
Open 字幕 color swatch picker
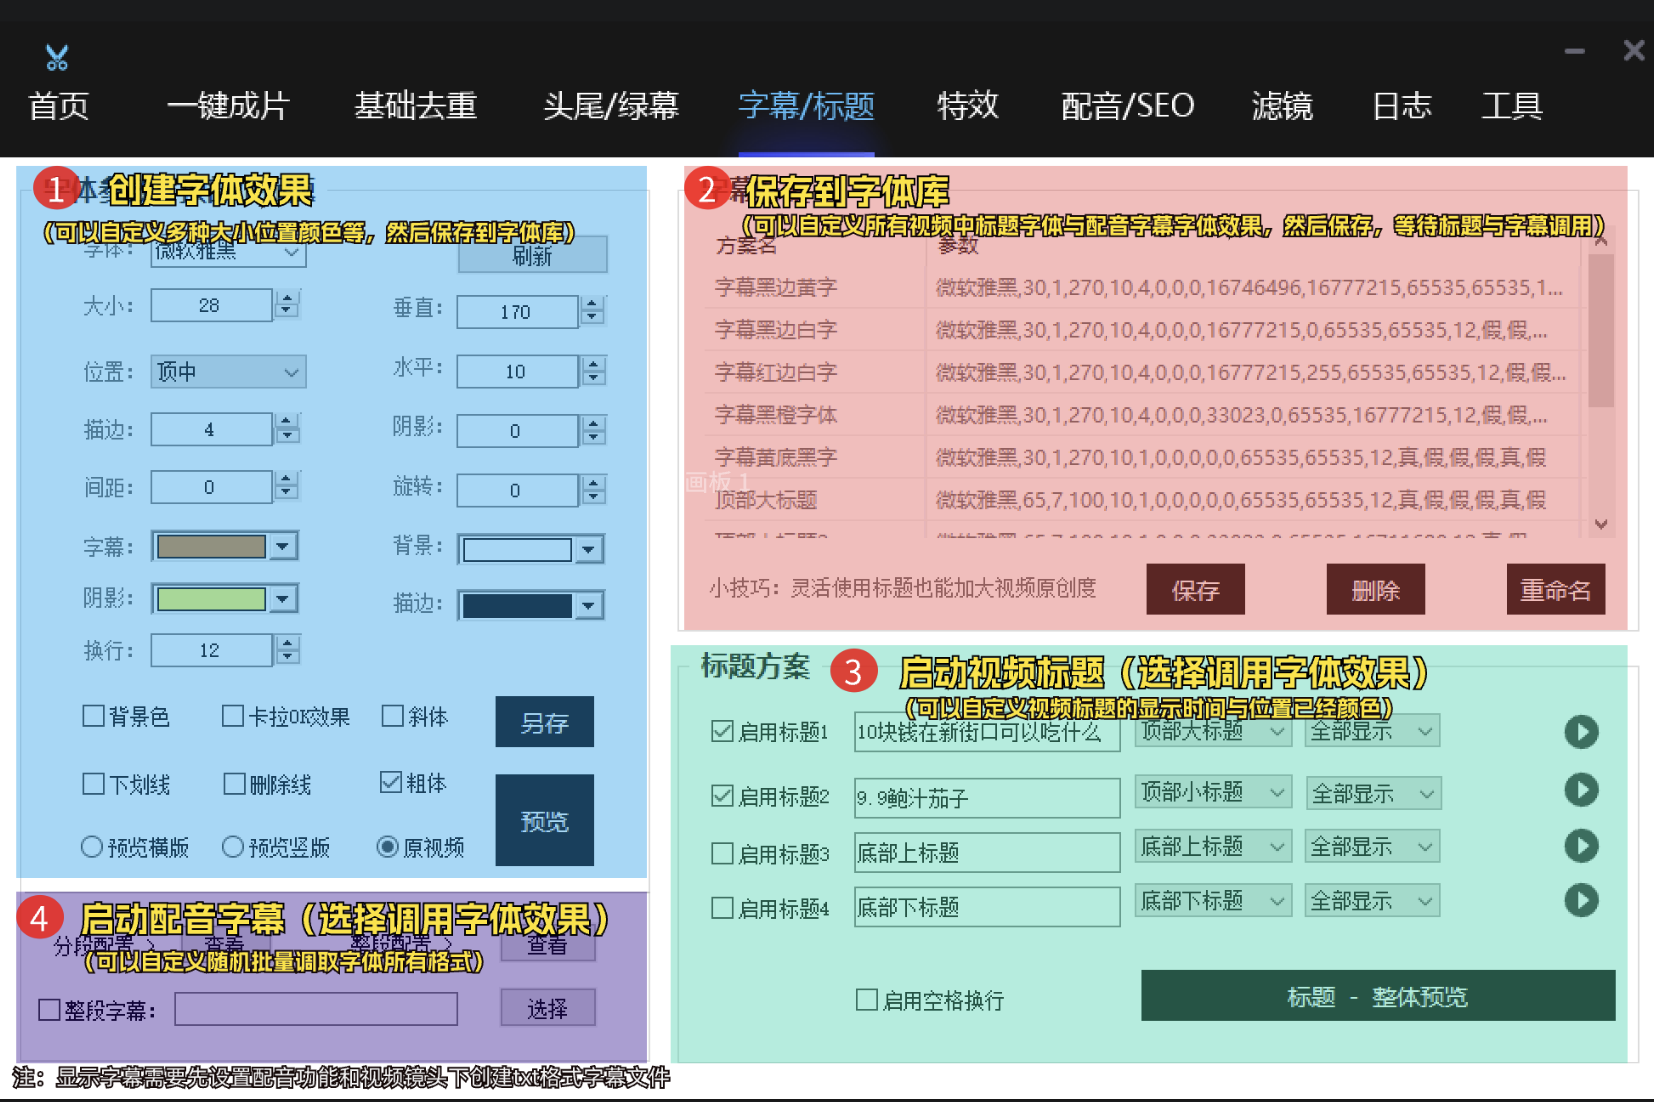tap(225, 546)
